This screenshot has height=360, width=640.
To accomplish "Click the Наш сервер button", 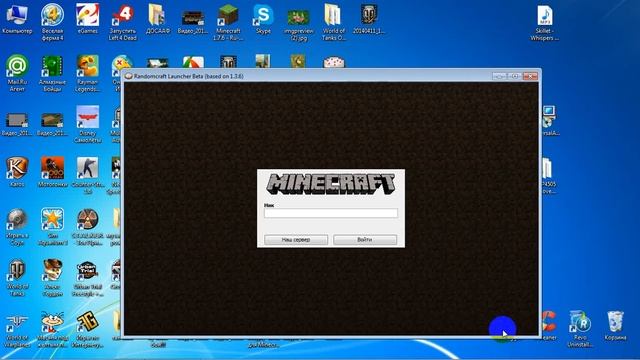I will coord(296,240).
